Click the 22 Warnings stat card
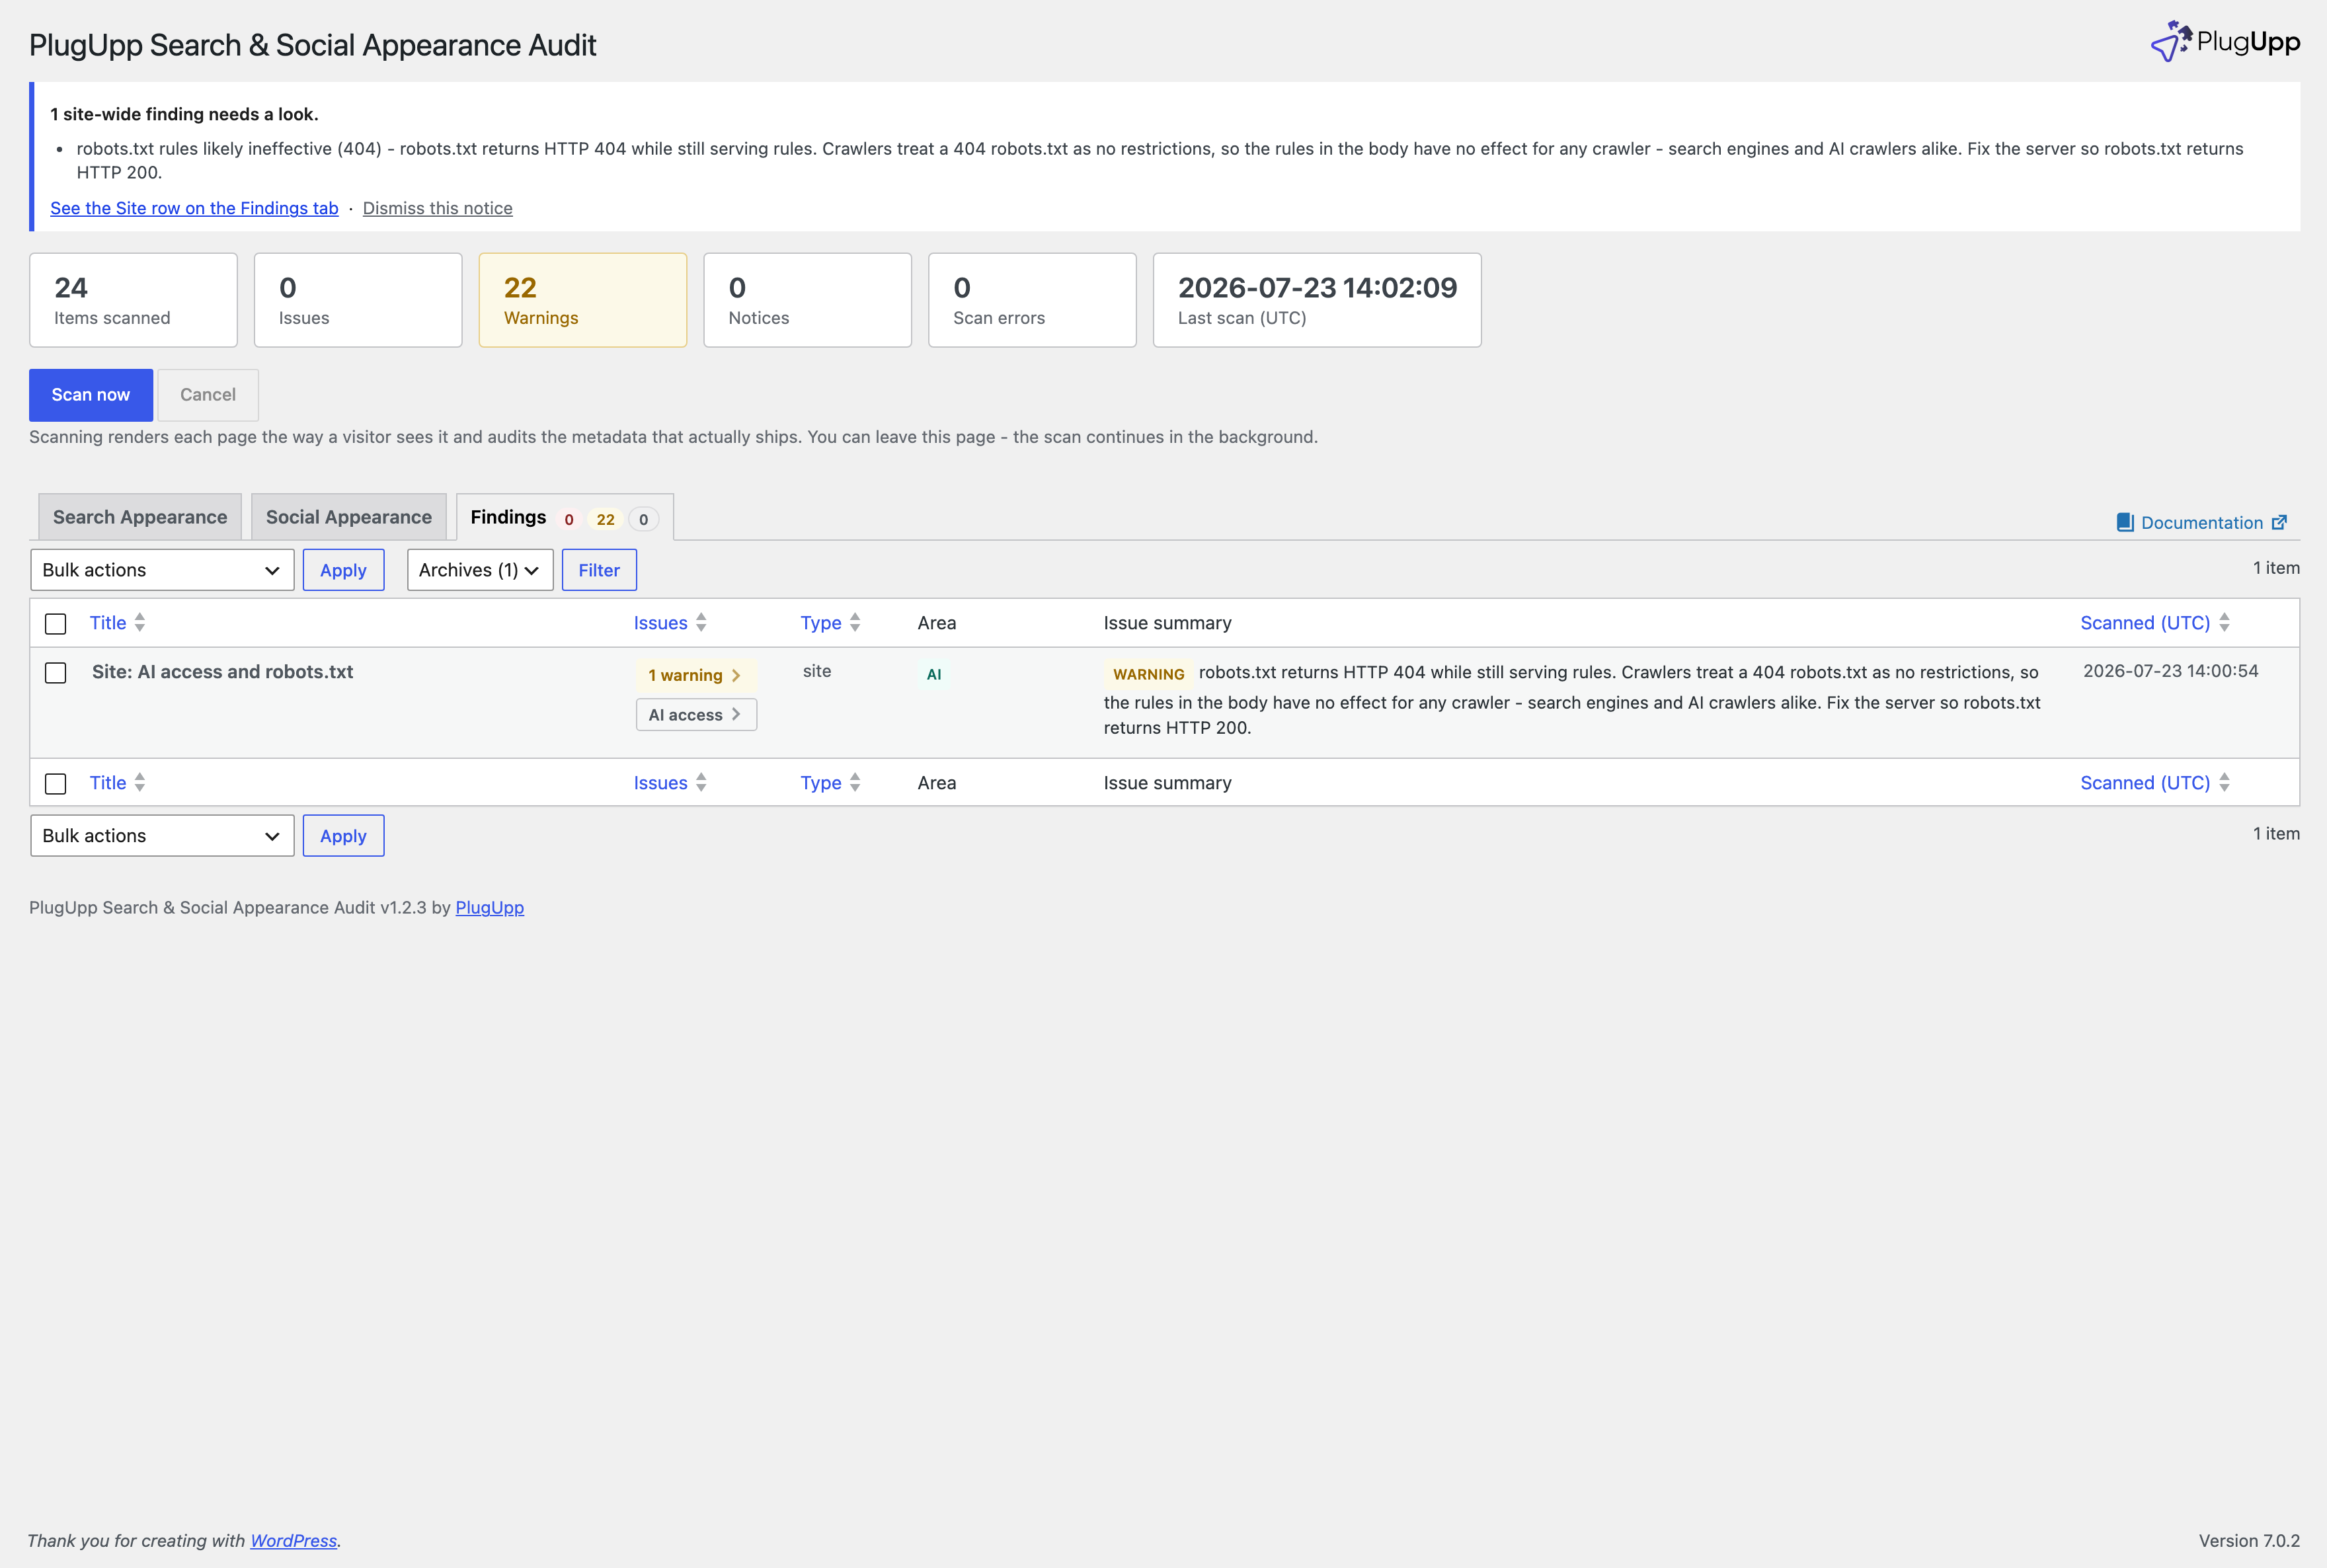The width and height of the screenshot is (2327, 1568). click(x=583, y=300)
